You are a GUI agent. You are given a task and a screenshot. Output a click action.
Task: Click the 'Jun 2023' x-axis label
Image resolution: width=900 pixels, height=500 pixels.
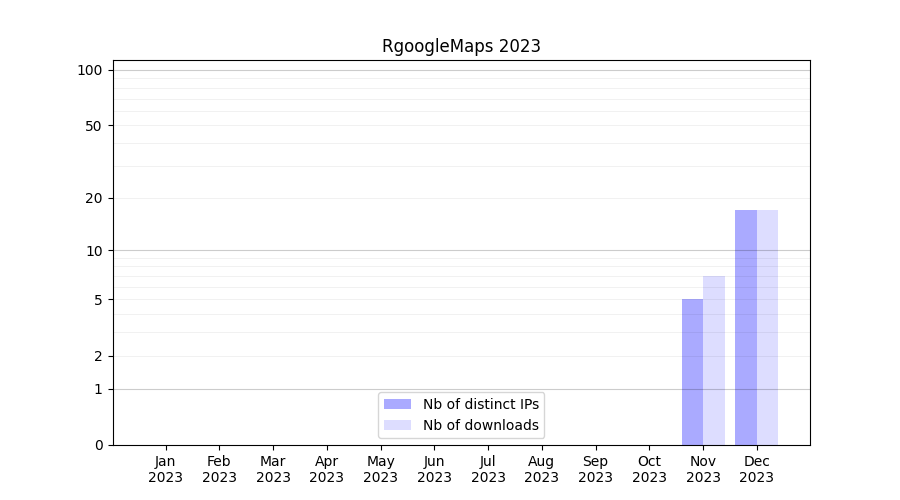tap(434, 469)
